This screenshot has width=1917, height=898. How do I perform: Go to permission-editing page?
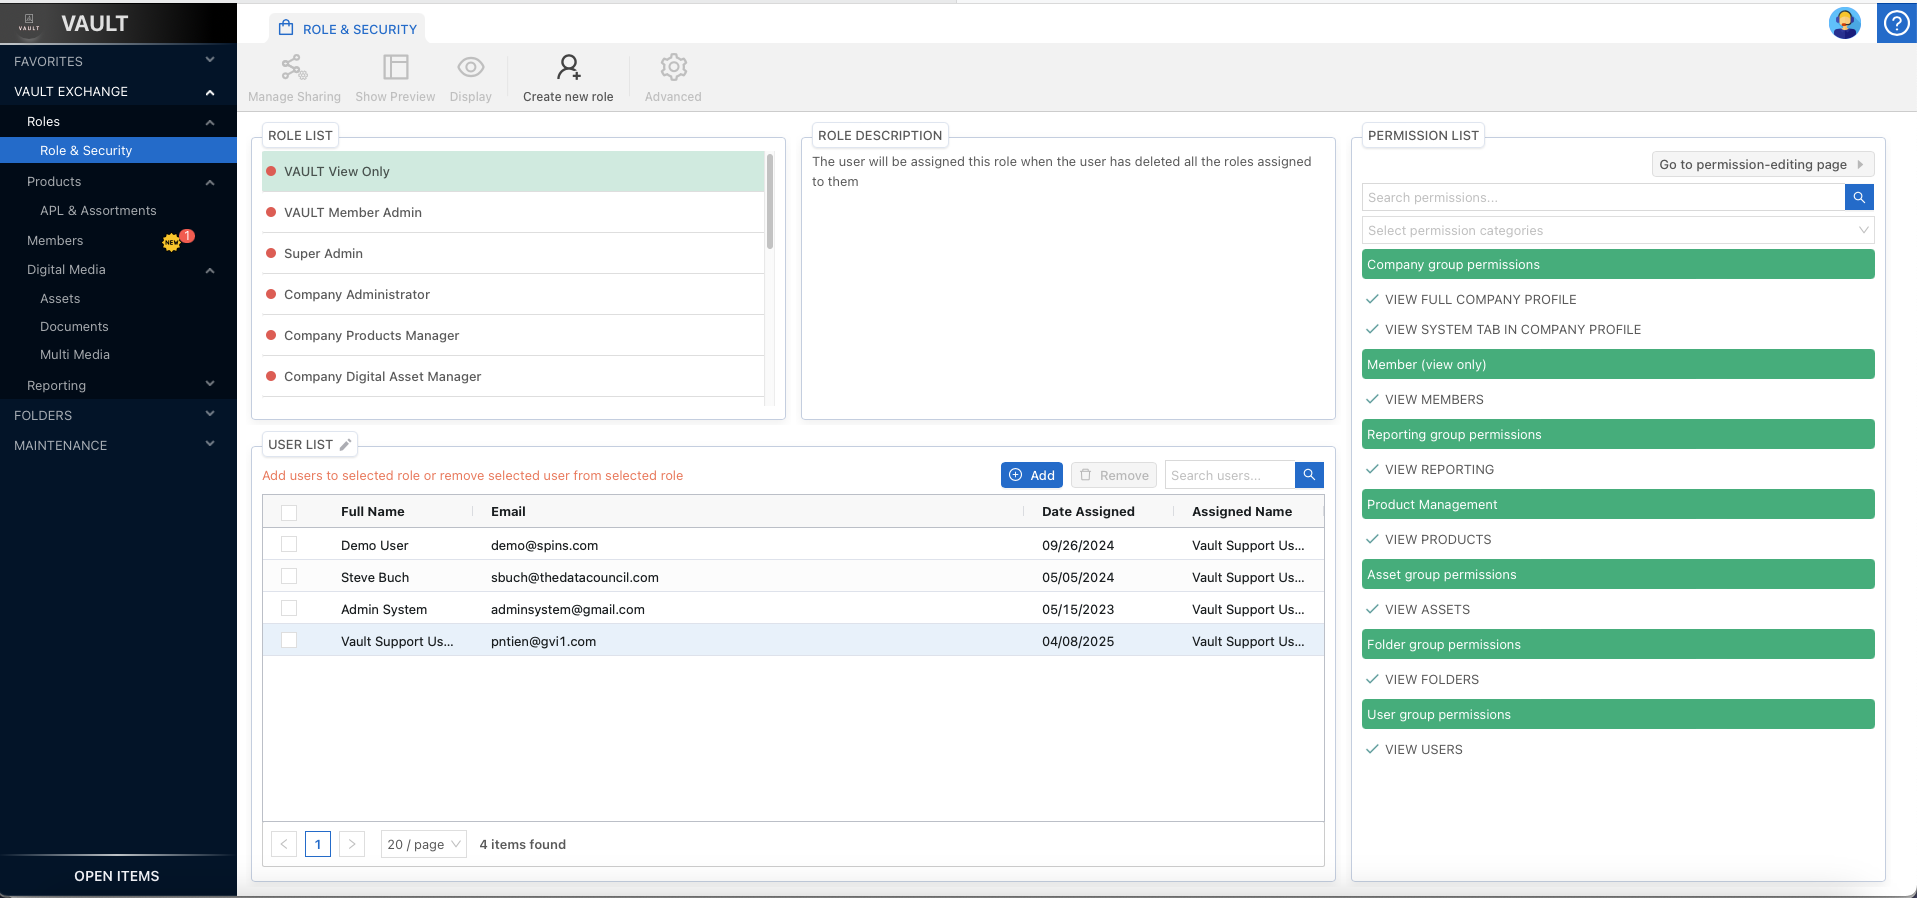pos(1763,164)
